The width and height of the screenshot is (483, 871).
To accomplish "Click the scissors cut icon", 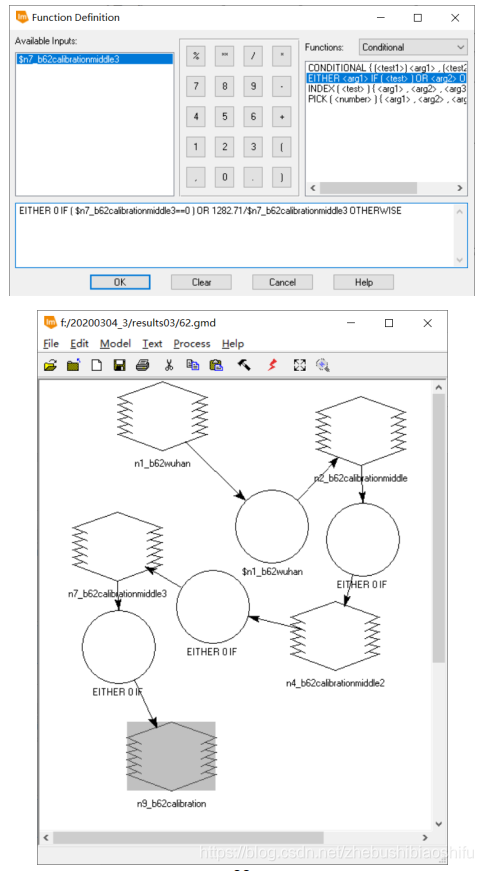I will pos(169,365).
